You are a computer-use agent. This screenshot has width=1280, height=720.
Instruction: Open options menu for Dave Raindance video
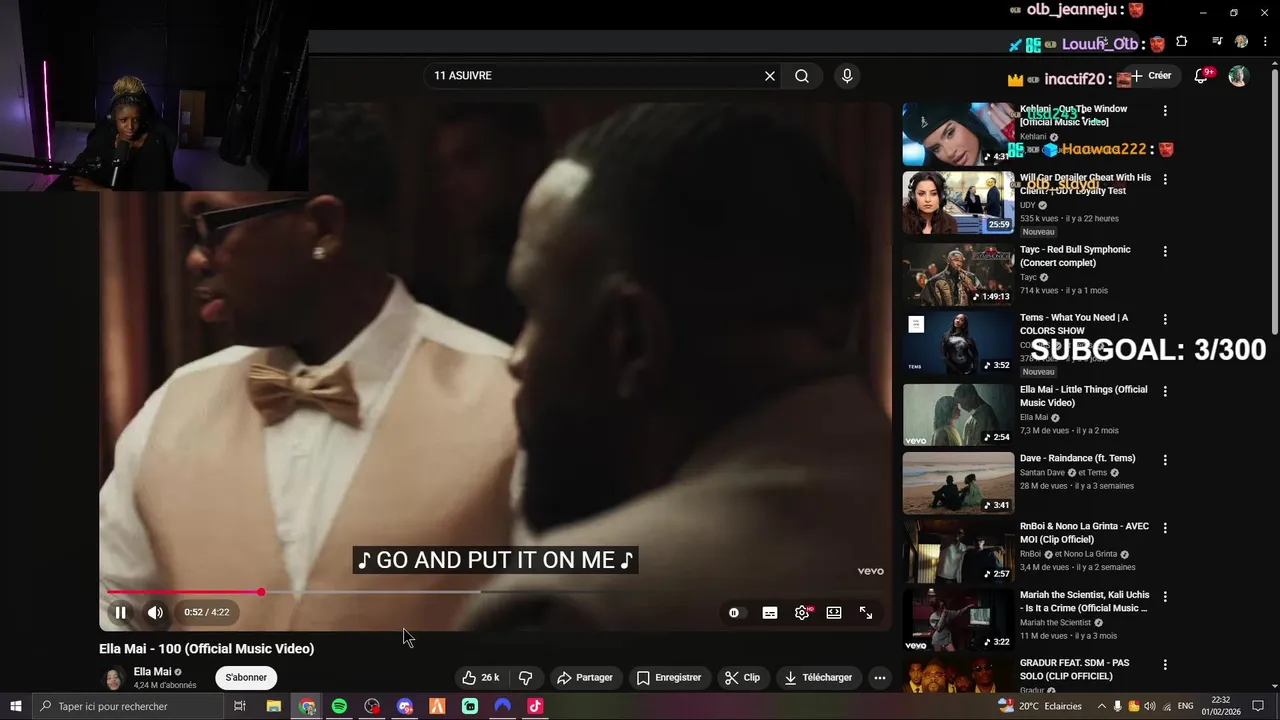pos(1165,460)
